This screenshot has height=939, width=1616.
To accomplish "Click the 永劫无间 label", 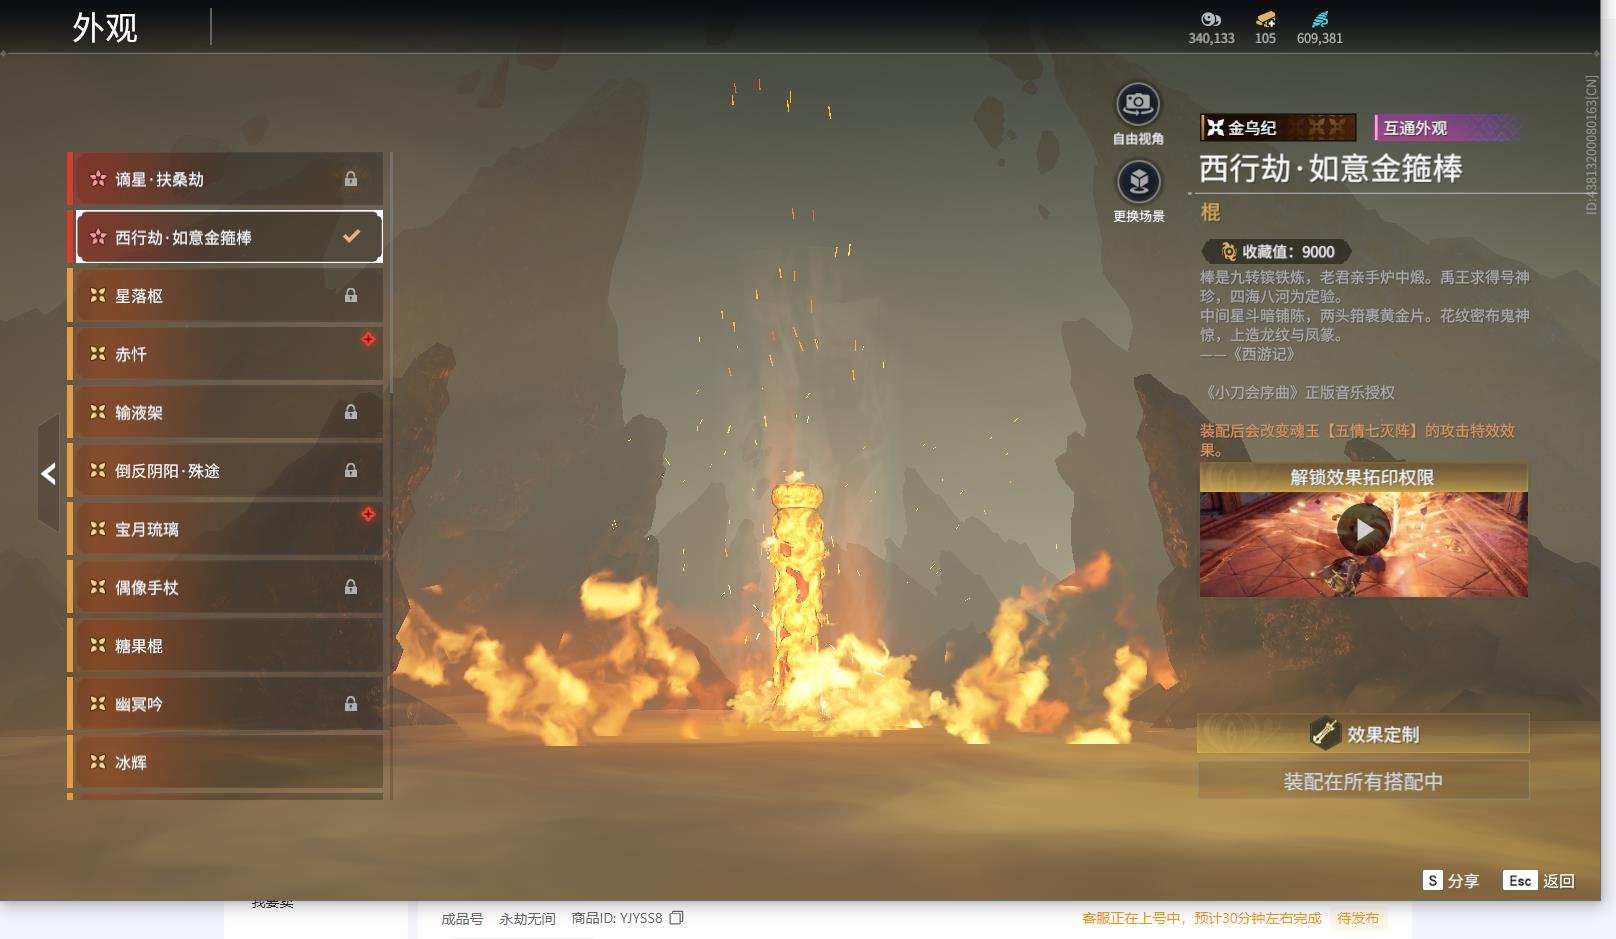I will pos(527,918).
